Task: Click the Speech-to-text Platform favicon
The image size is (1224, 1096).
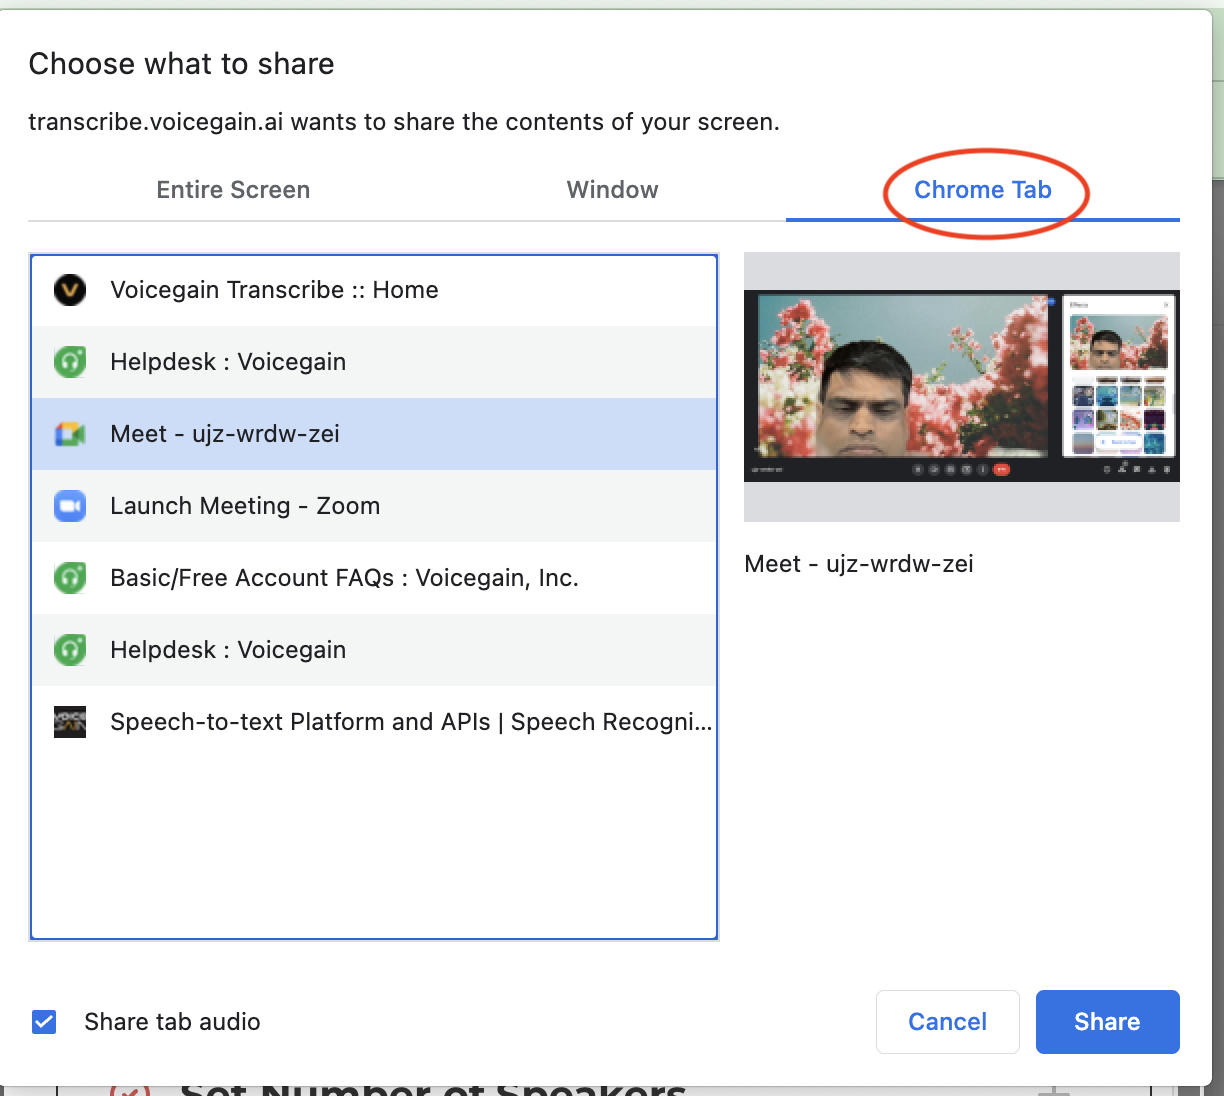Action: click(70, 722)
